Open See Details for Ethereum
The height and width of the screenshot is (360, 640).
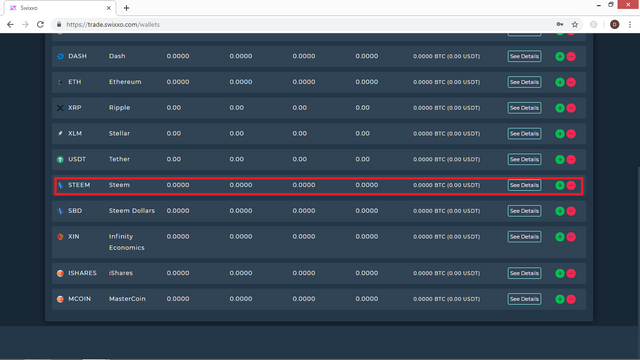click(524, 82)
